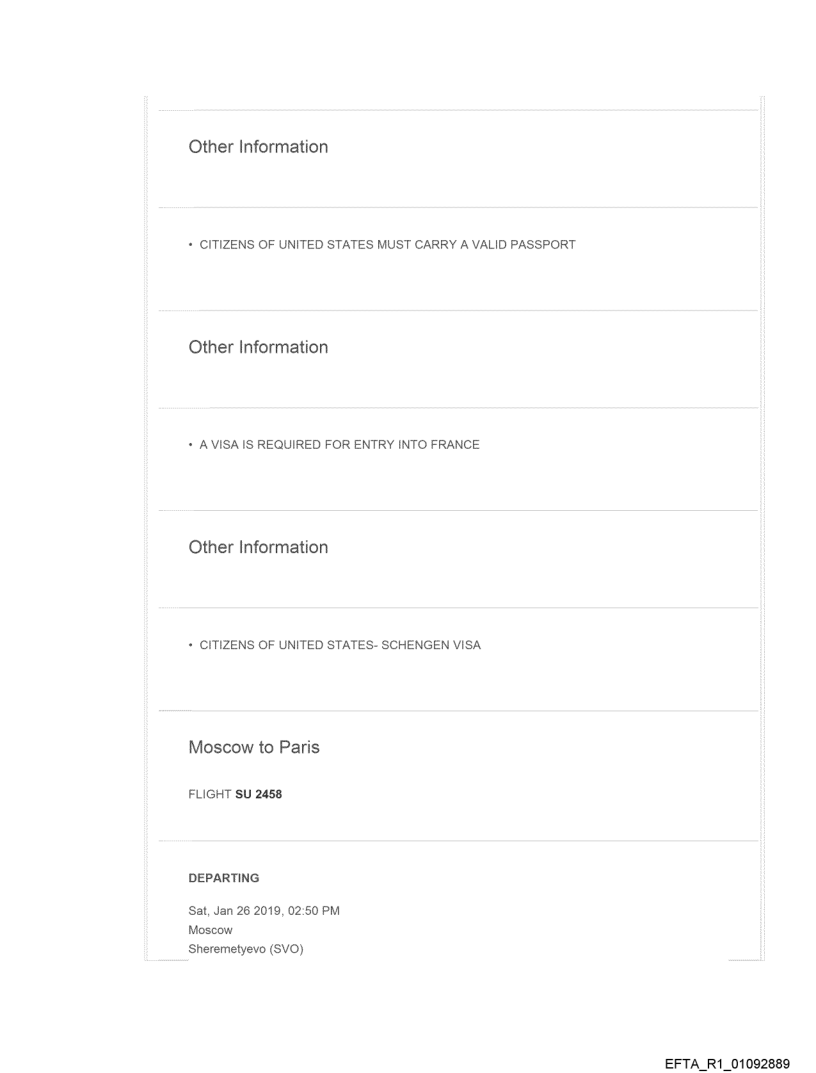Click the word Paris in the route heading
The height and width of the screenshot is (1073, 816).
pos(299,747)
